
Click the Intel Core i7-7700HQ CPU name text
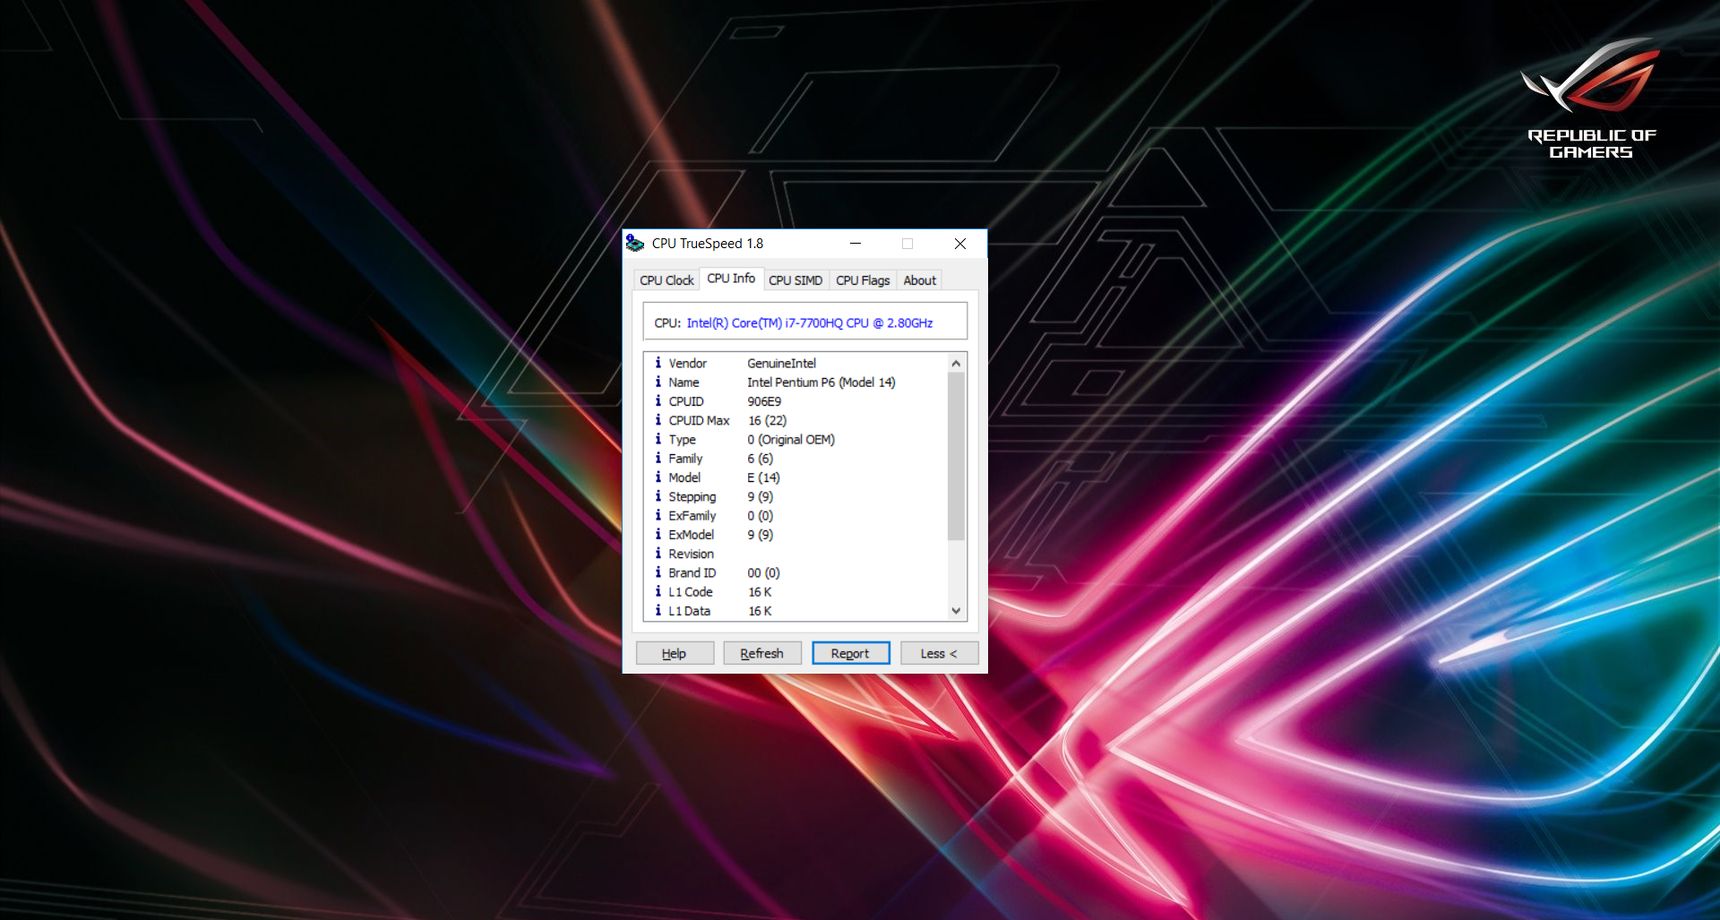pos(809,323)
